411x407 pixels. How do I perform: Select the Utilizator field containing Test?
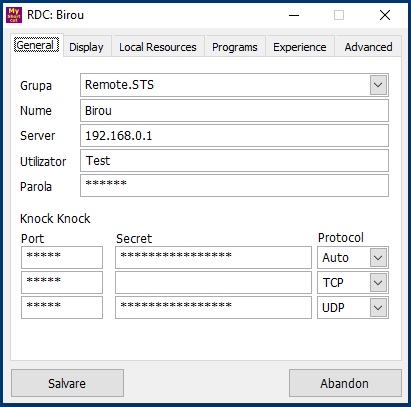click(x=234, y=160)
